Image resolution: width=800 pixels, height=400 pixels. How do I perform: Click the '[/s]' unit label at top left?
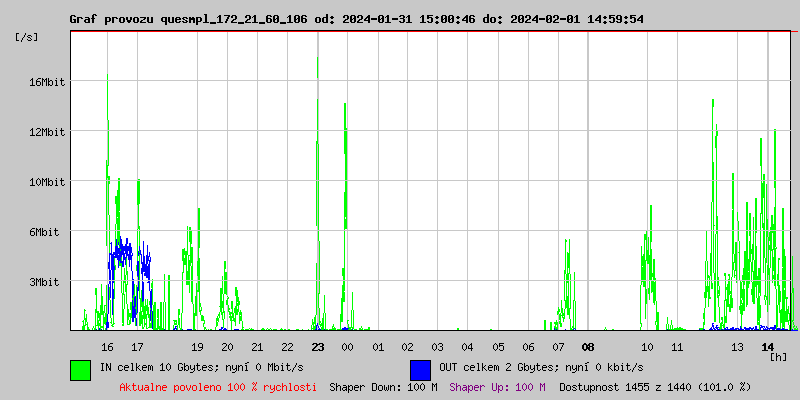pyautogui.click(x=27, y=37)
